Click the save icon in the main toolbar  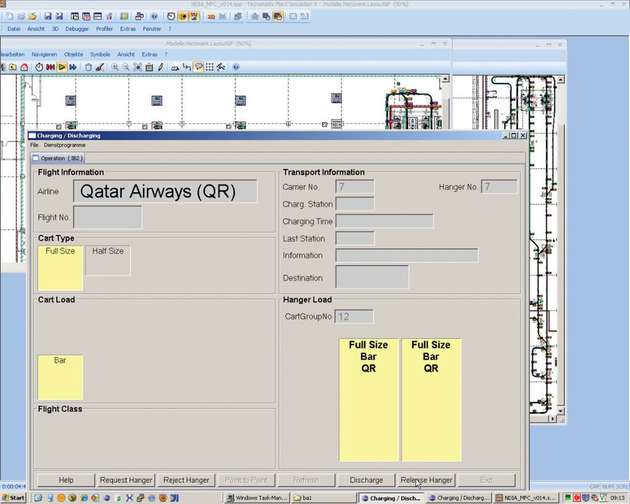(x=48, y=16)
